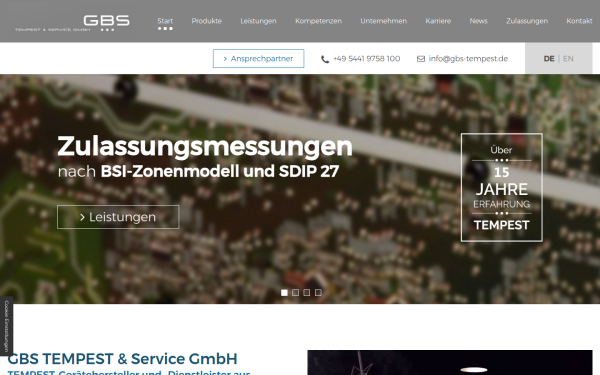Select the second carousel slide indicator

tap(295, 293)
